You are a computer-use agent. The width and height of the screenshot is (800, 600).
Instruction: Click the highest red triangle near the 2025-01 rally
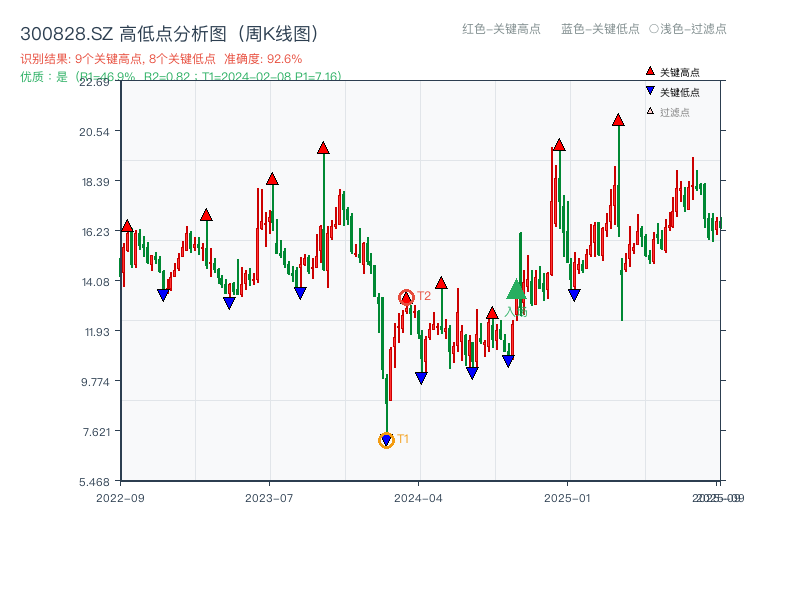point(617,119)
